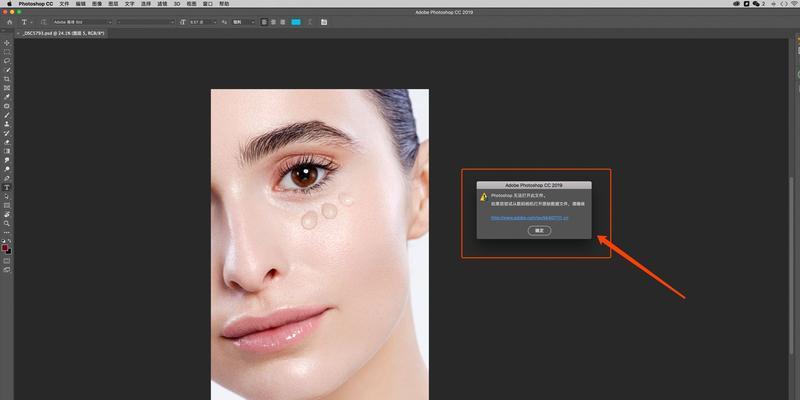The width and height of the screenshot is (800, 400).
Task: Set right align text
Action: 283,22
